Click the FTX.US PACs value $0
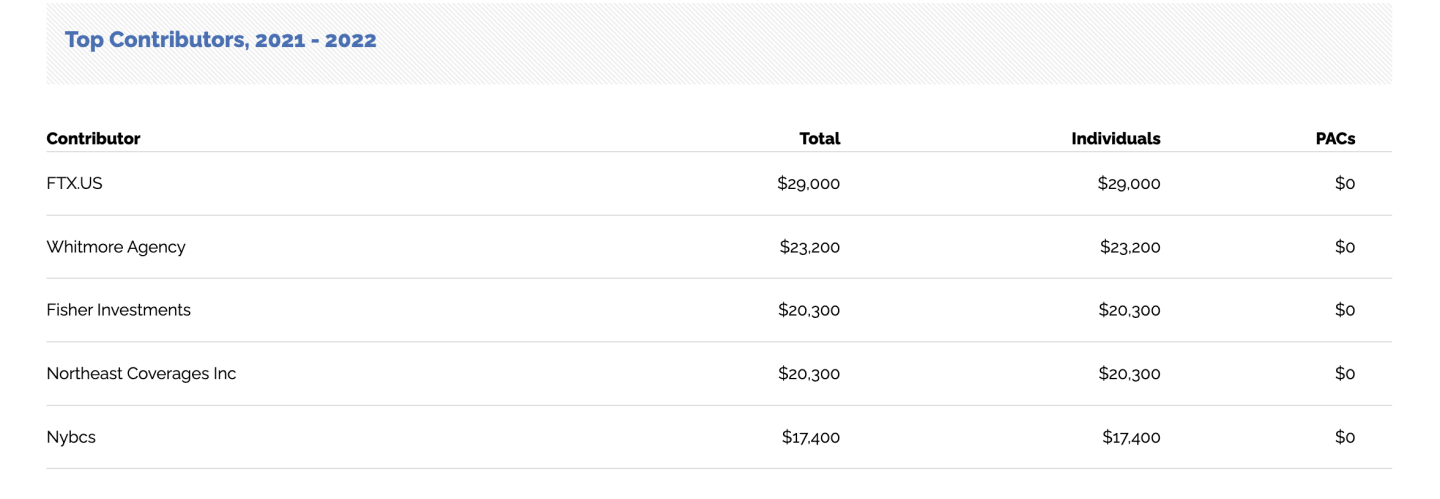This screenshot has width=1440, height=499. click(1344, 184)
